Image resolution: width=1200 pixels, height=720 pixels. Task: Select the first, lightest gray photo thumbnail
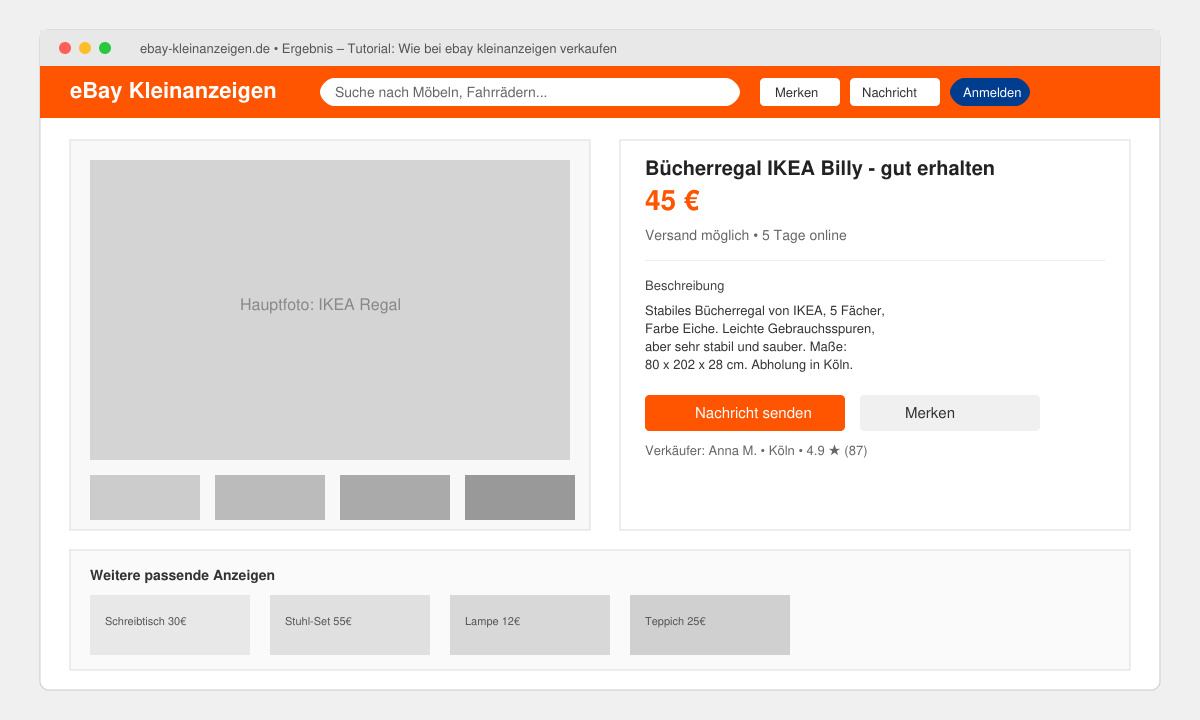145,497
